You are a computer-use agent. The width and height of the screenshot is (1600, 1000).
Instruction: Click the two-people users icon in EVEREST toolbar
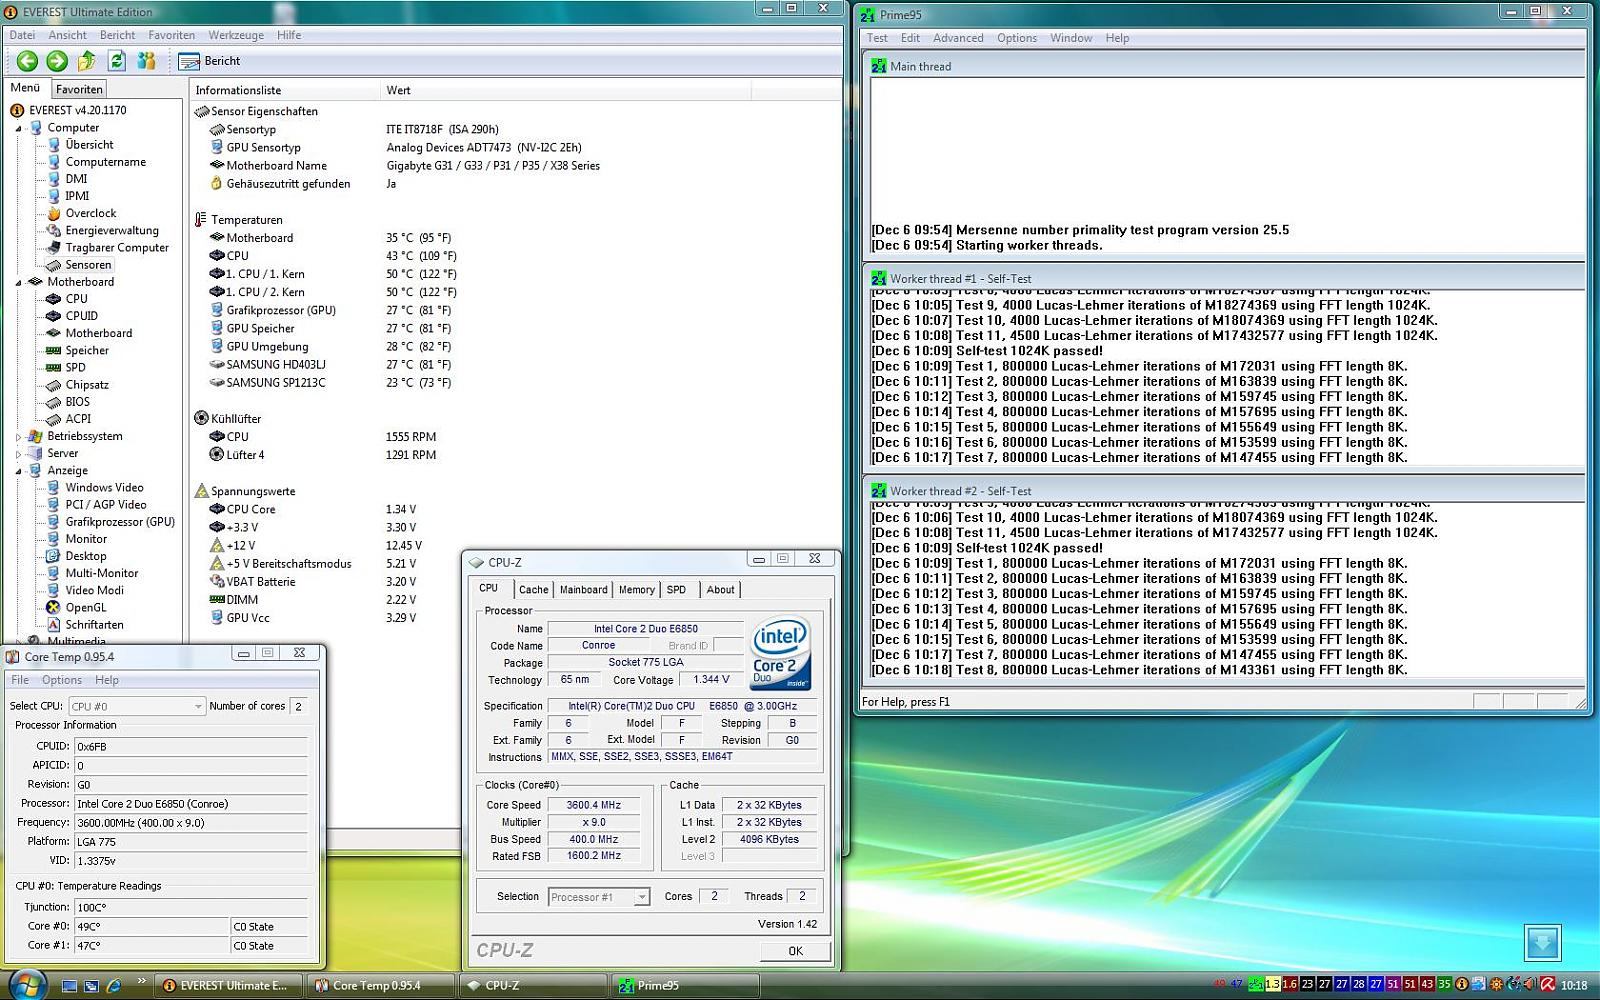click(147, 61)
